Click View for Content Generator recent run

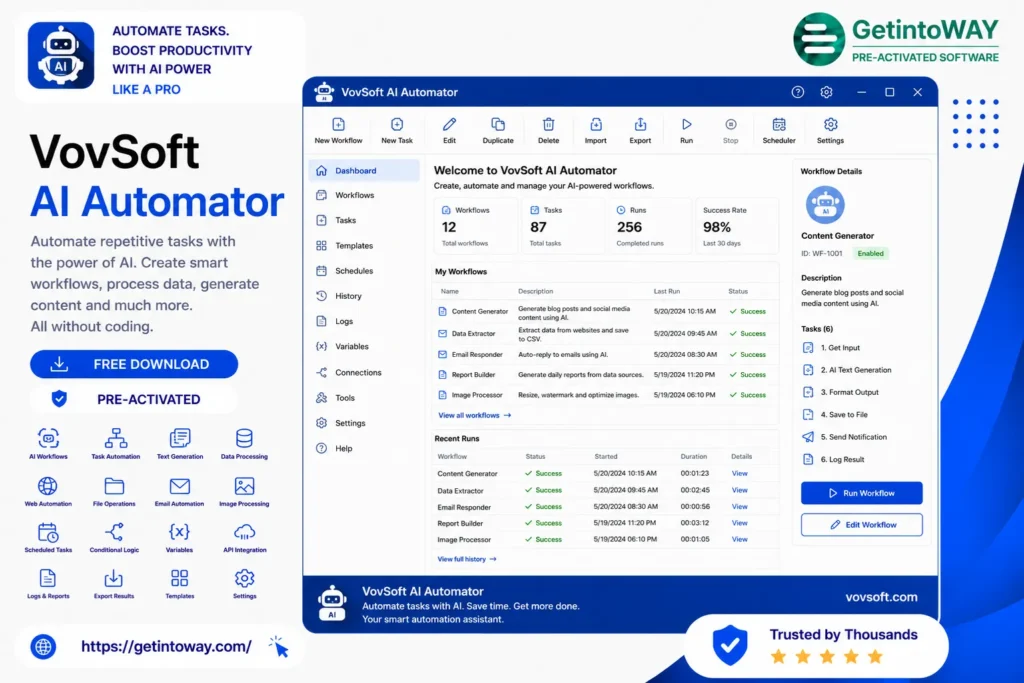pos(739,473)
